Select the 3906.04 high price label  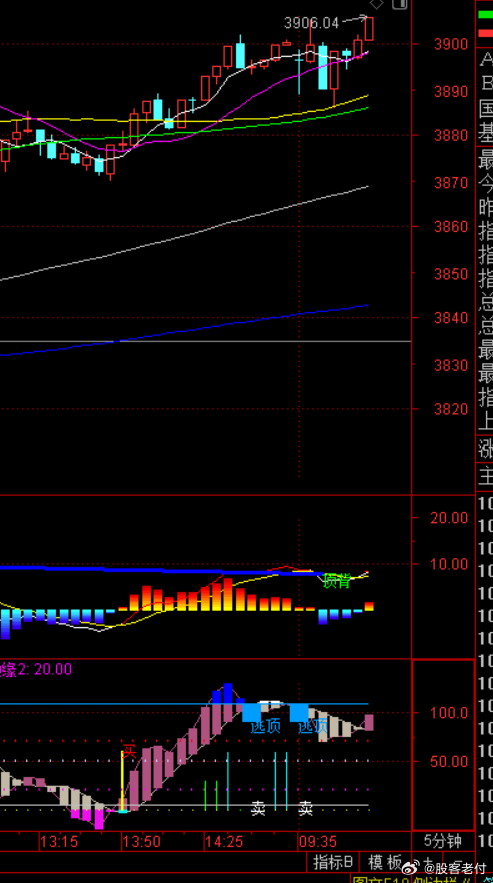pyautogui.click(x=312, y=23)
